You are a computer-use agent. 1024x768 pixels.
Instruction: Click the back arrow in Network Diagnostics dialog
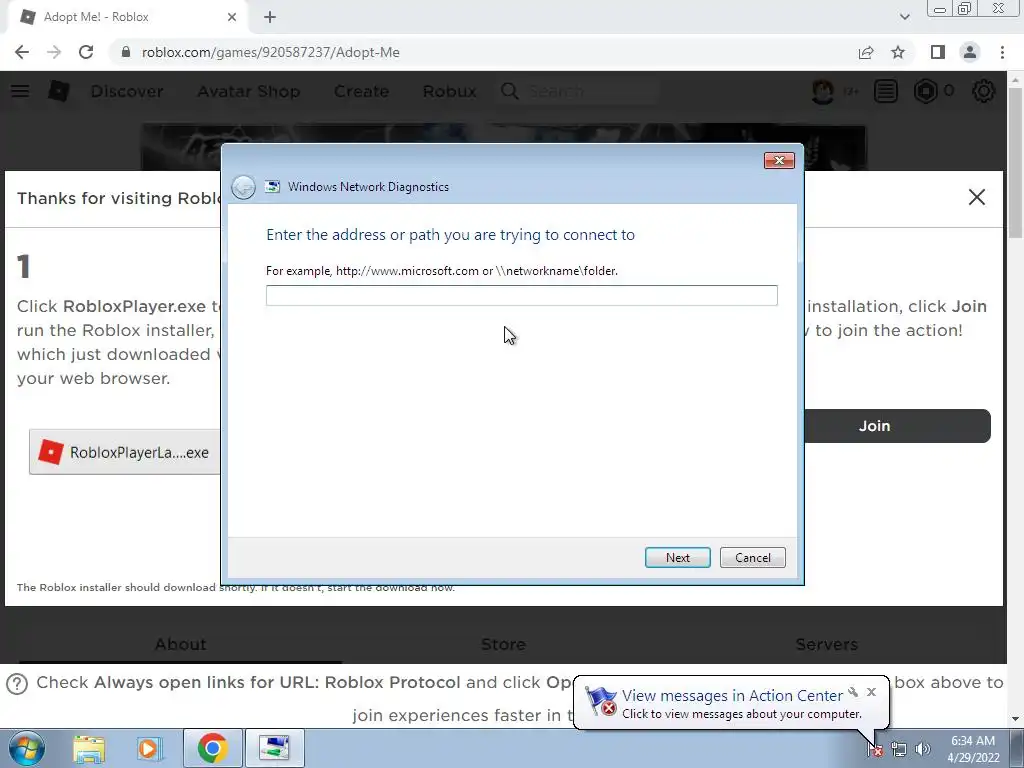pyautogui.click(x=243, y=187)
